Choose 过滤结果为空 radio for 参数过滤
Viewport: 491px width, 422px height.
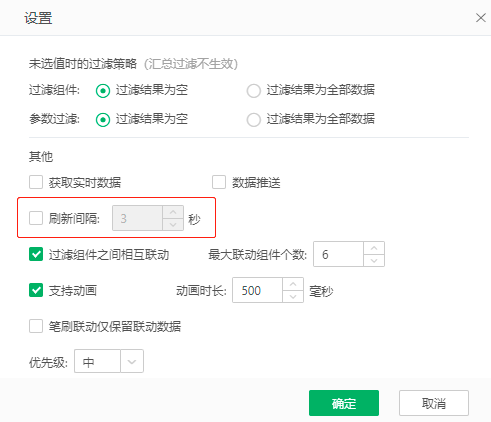point(103,120)
